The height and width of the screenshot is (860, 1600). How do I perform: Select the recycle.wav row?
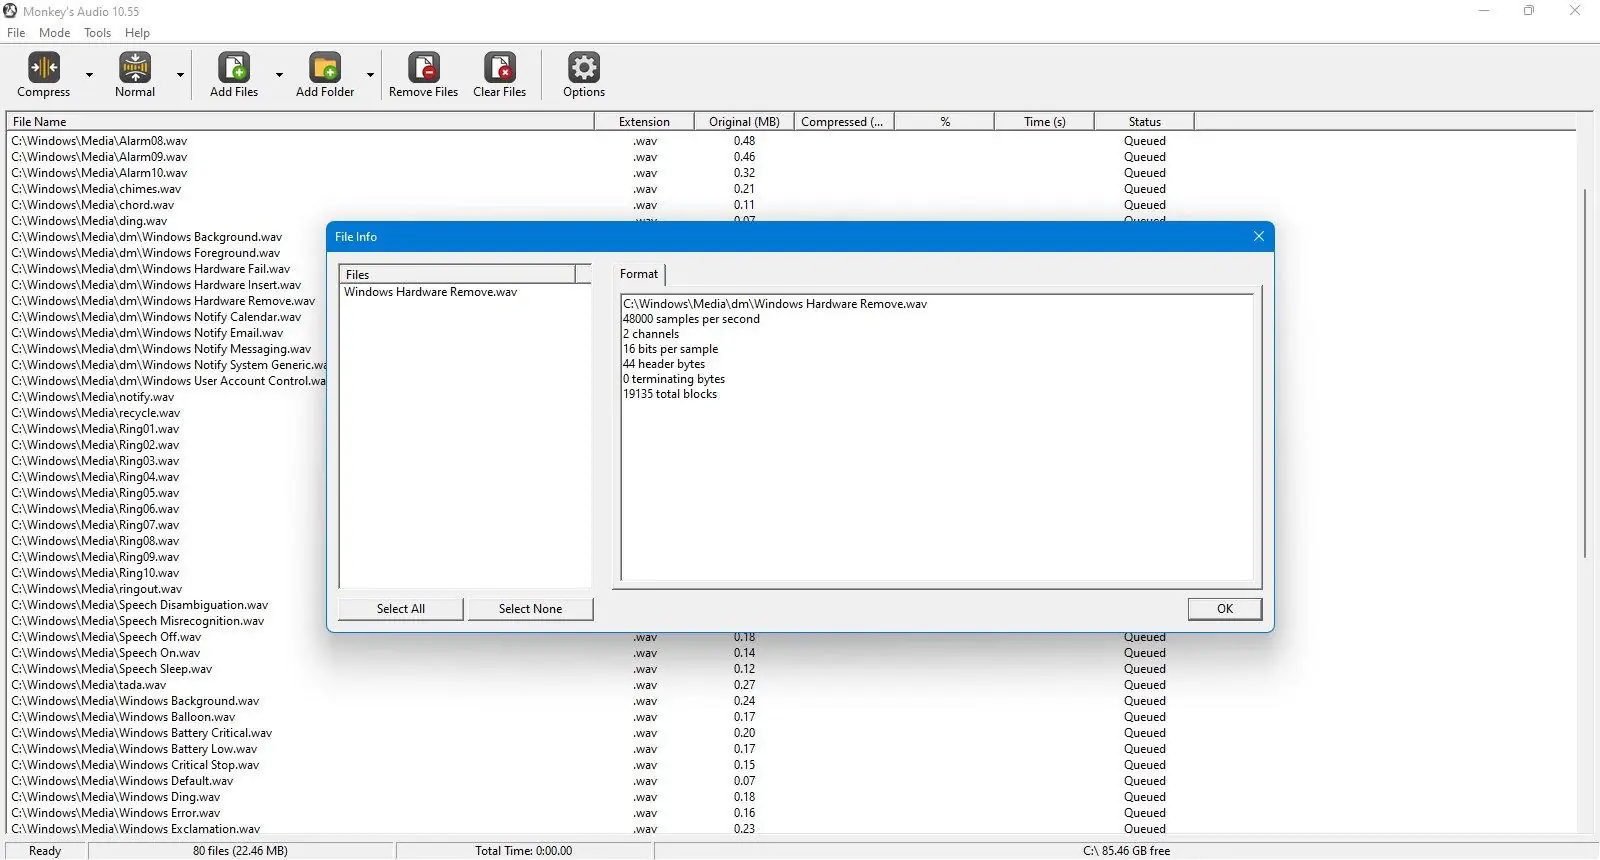click(x=96, y=413)
